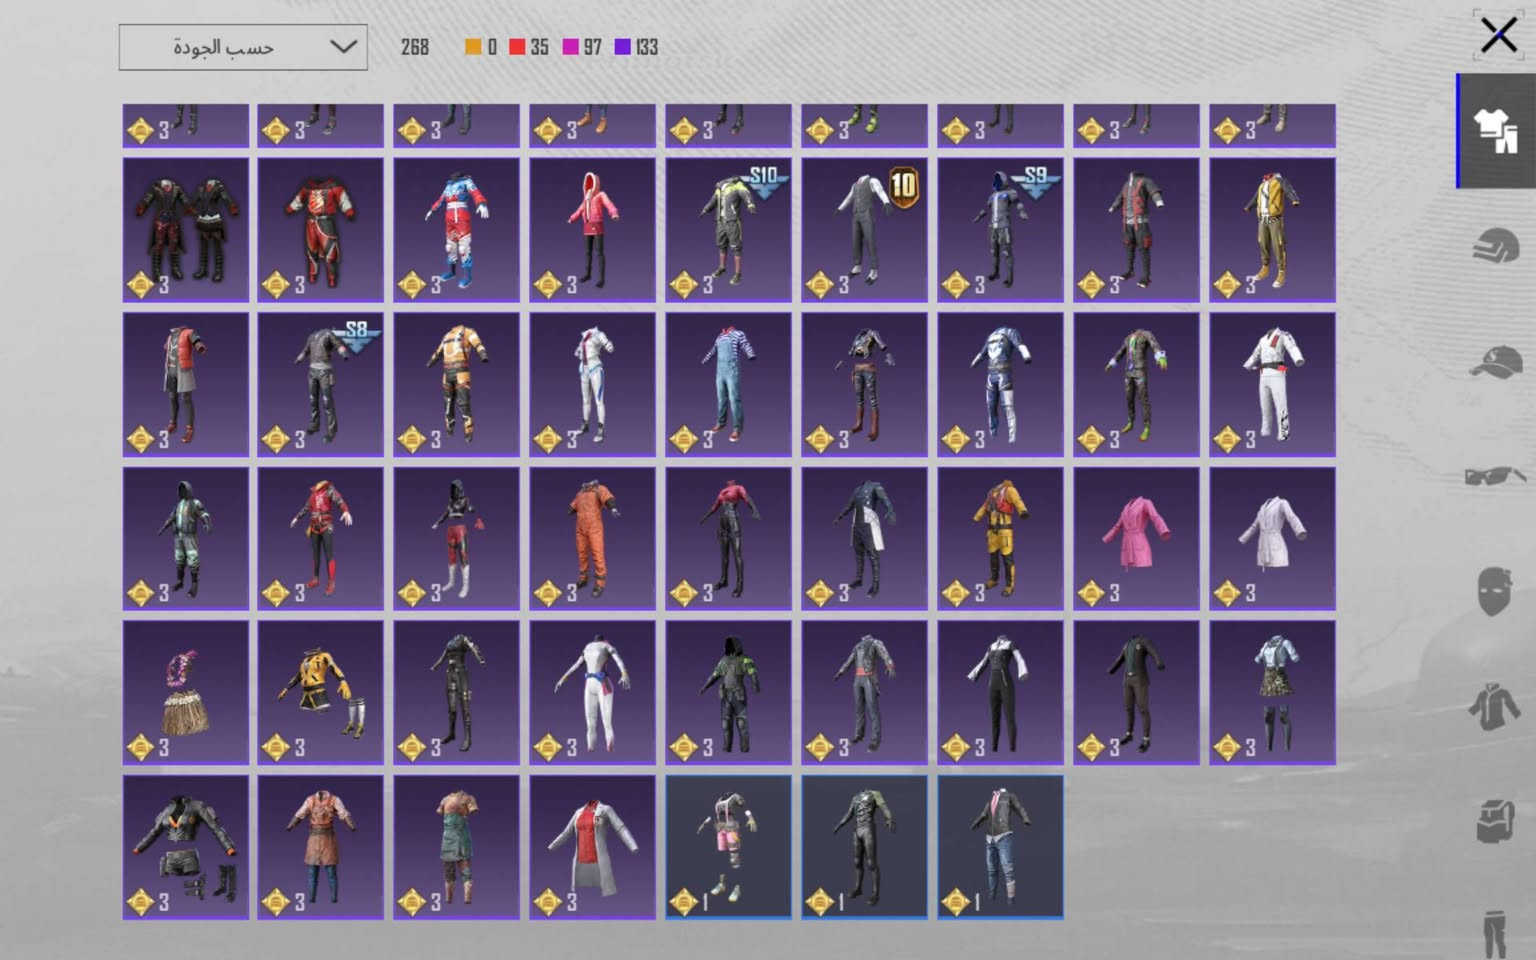Select the pink coat item
The image size is (1536, 960).
coord(1136,539)
